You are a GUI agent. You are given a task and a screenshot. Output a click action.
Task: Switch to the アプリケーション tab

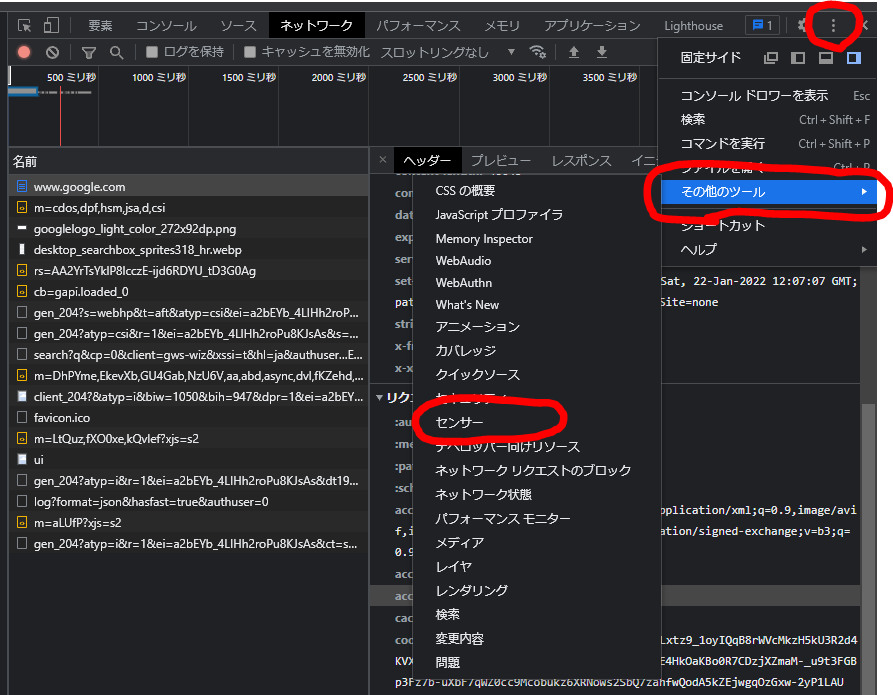coord(592,26)
